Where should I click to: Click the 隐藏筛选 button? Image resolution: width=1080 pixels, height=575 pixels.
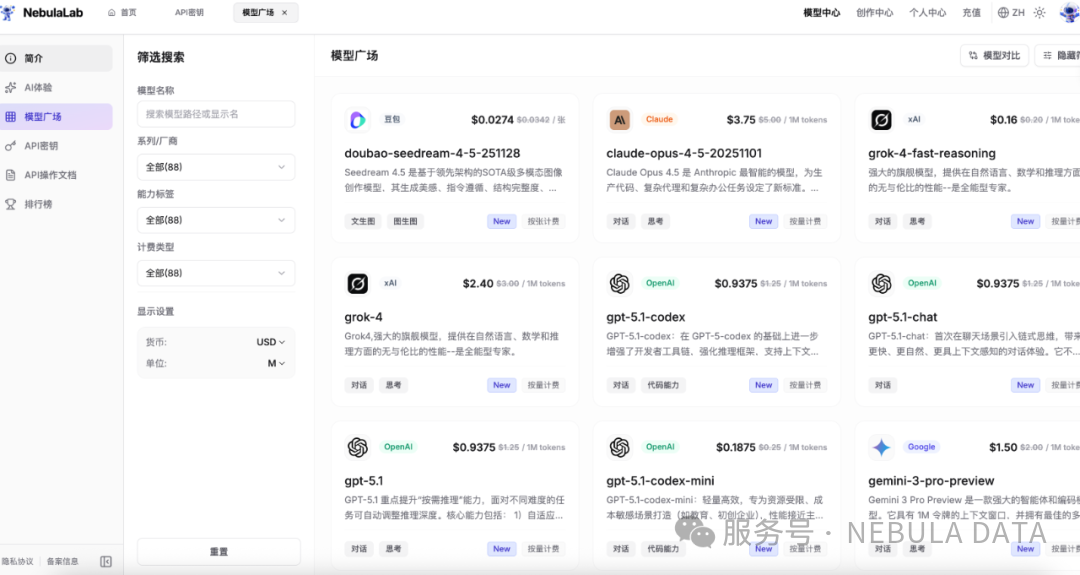point(1058,55)
